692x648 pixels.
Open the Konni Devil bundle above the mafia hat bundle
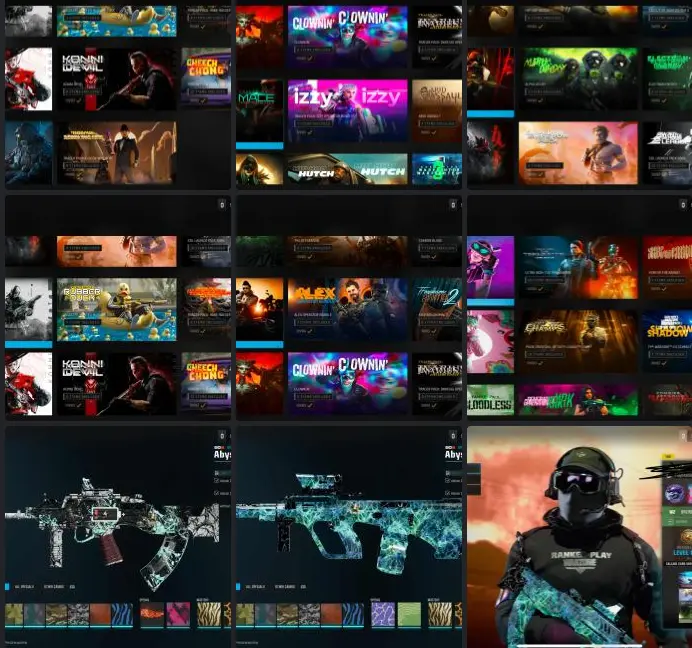[117, 79]
